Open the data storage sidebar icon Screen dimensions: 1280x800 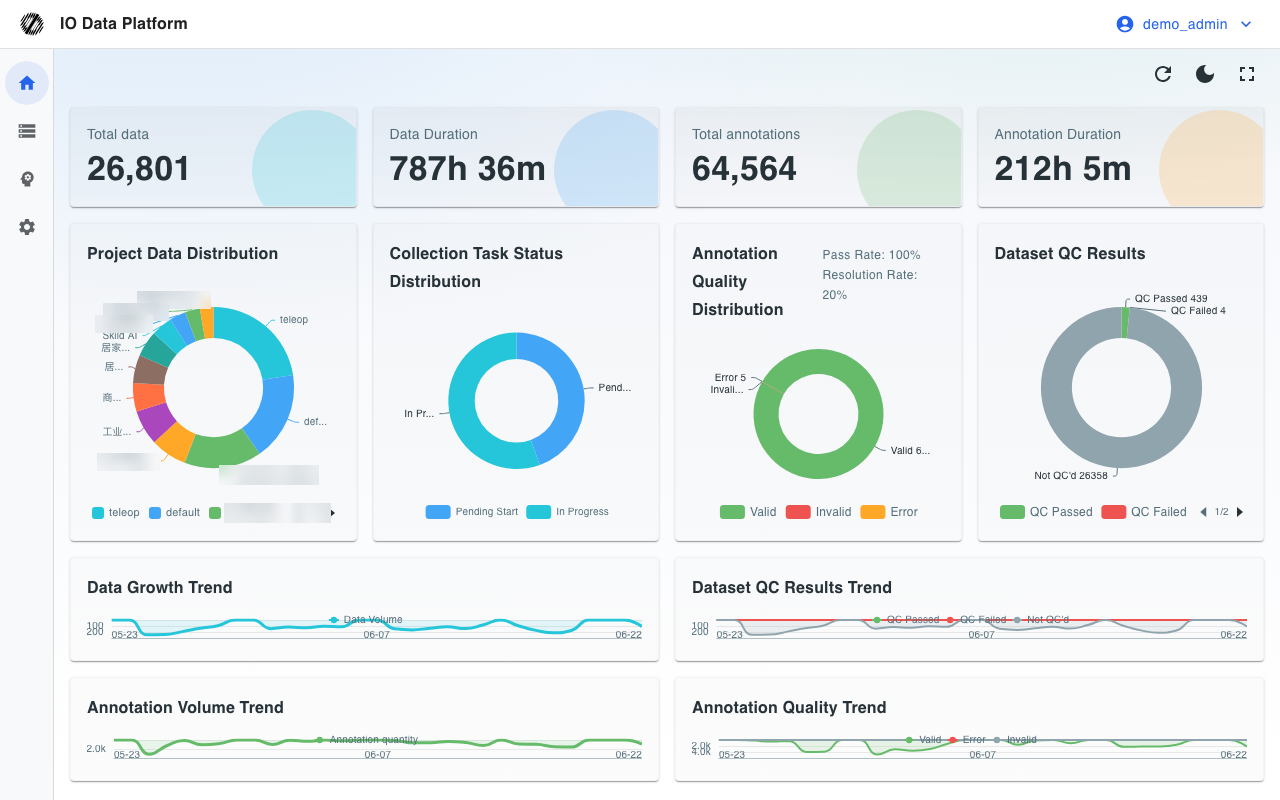pos(27,131)
